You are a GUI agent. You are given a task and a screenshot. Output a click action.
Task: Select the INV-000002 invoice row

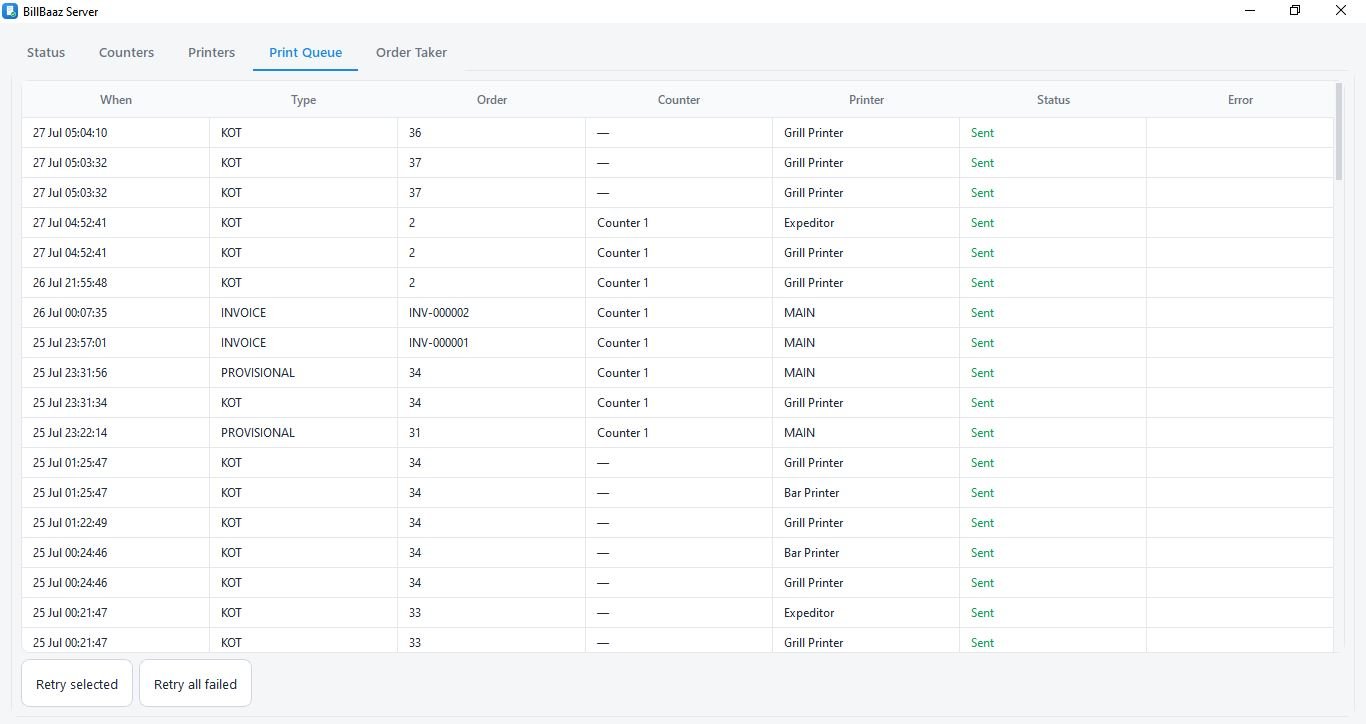677,313
